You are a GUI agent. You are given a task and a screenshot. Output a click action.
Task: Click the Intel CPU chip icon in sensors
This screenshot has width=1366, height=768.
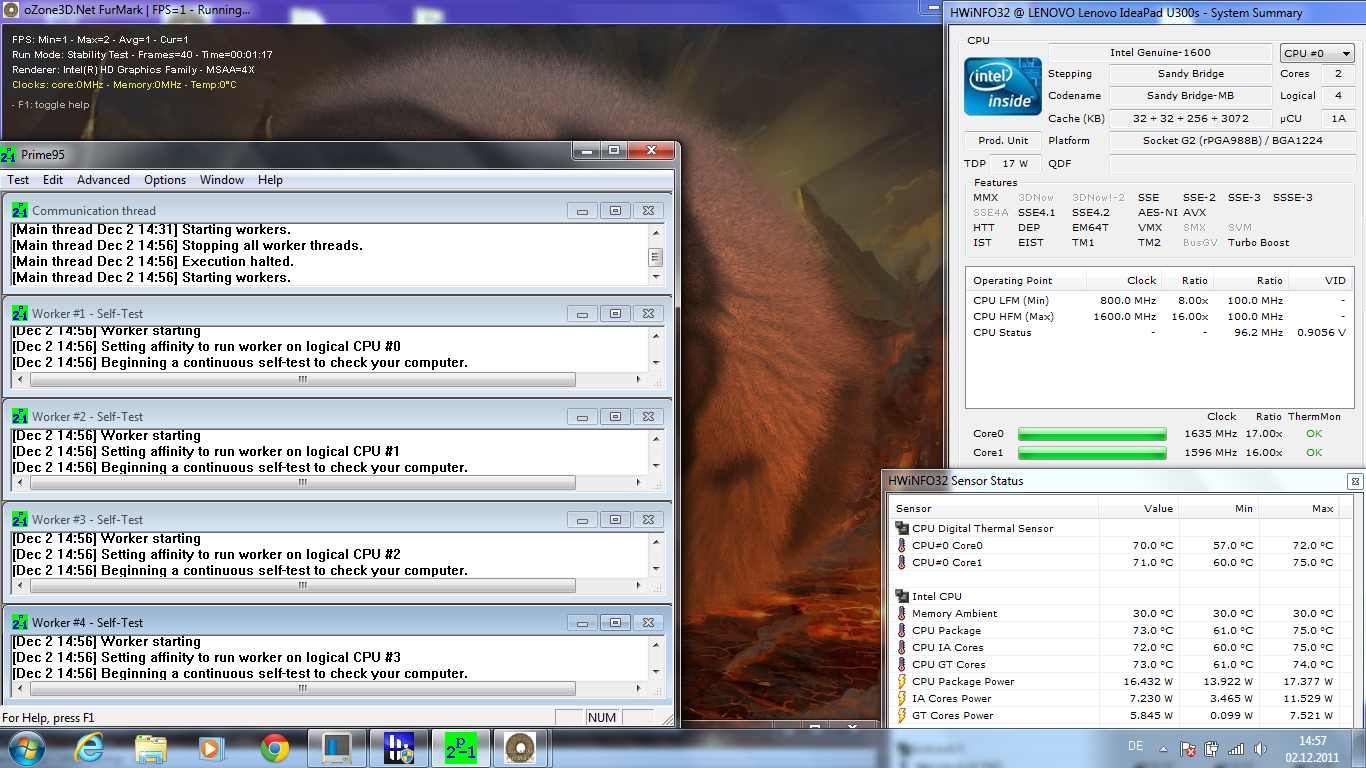[902, 596]
